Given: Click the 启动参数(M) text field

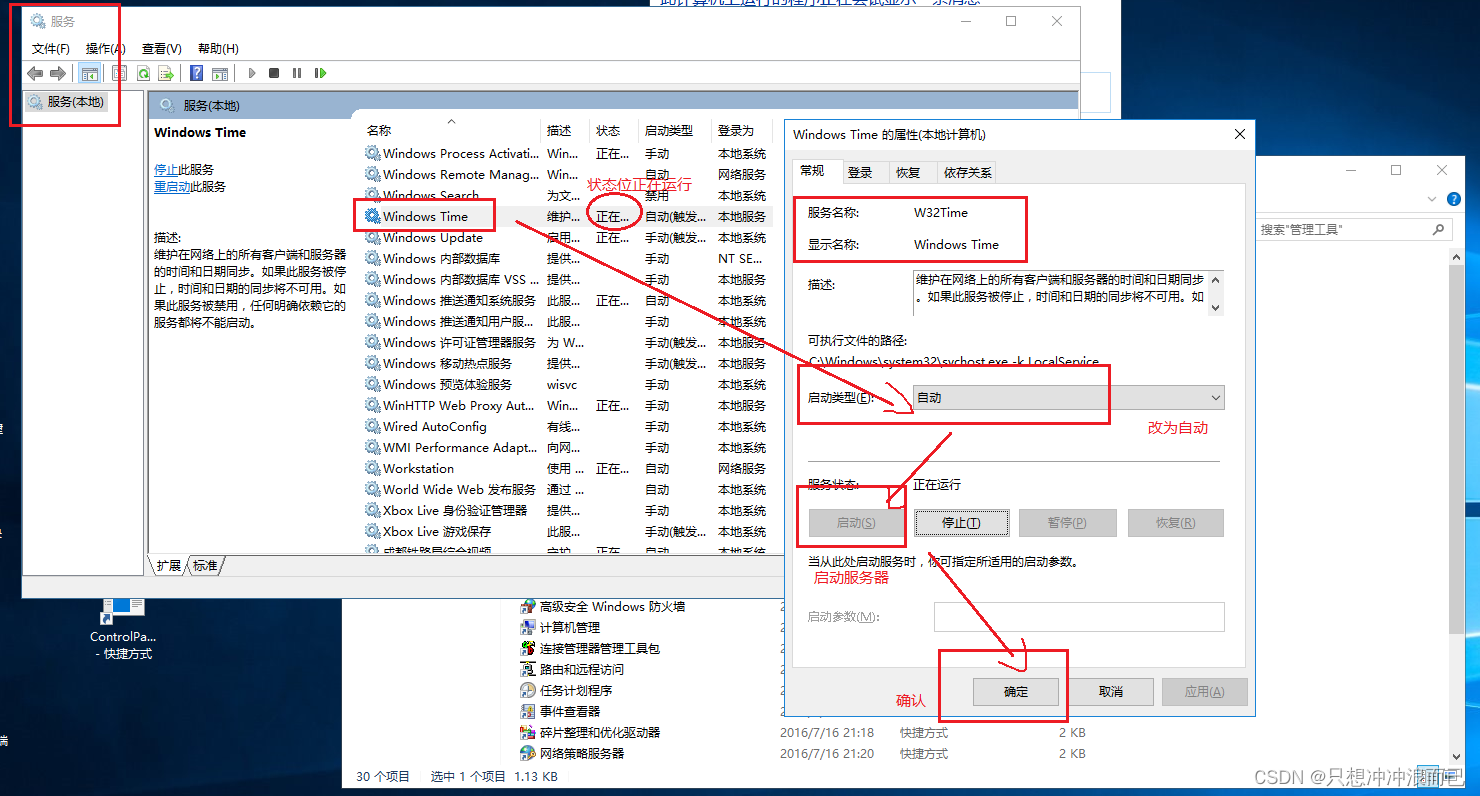Looking at the screenshot, I should (1079, 617).
